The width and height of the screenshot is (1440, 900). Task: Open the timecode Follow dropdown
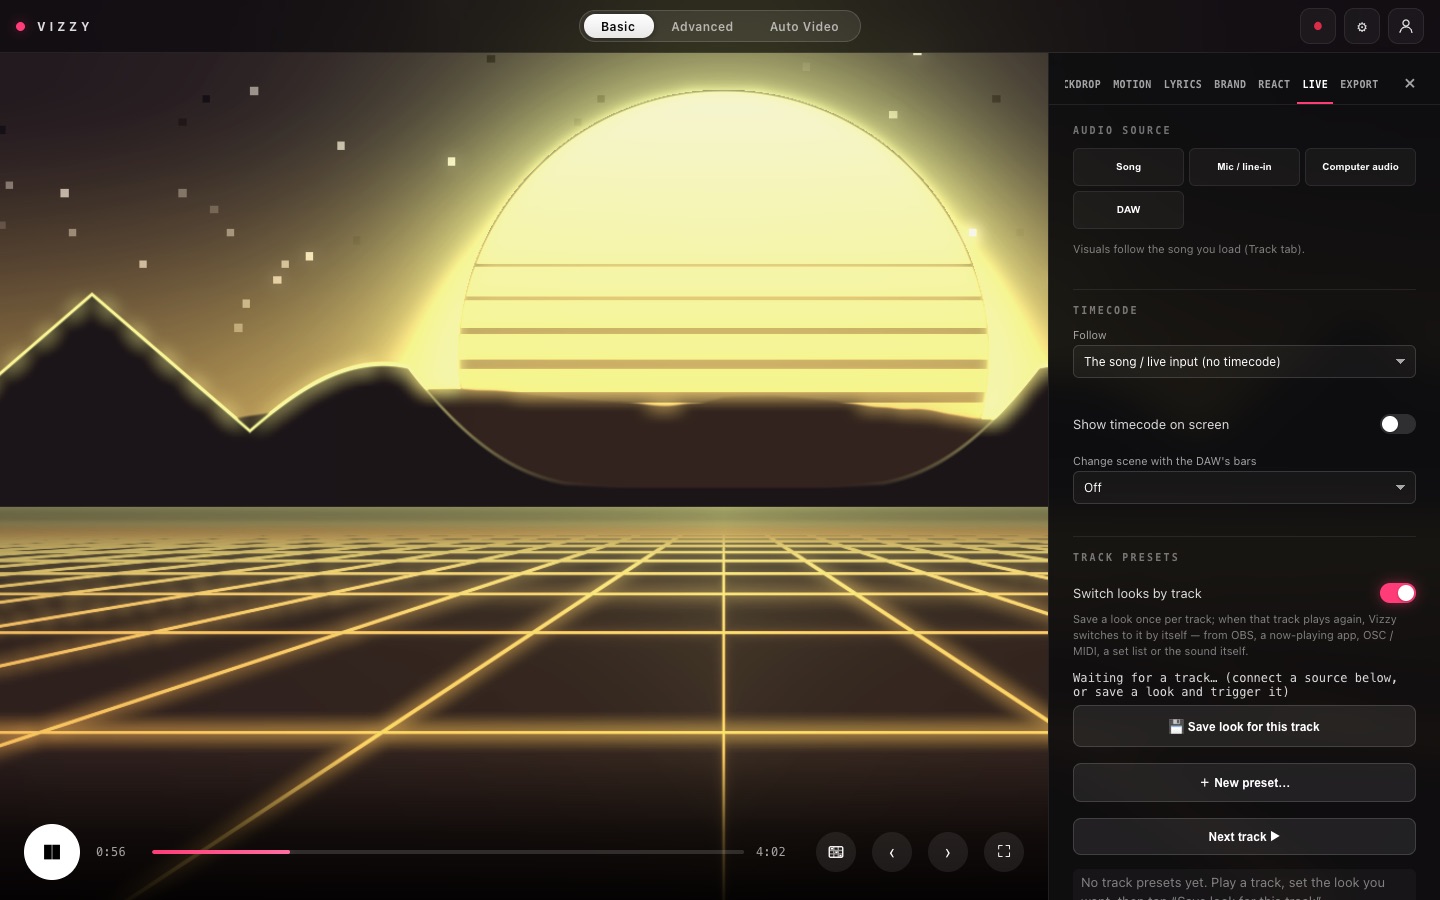1244,362
